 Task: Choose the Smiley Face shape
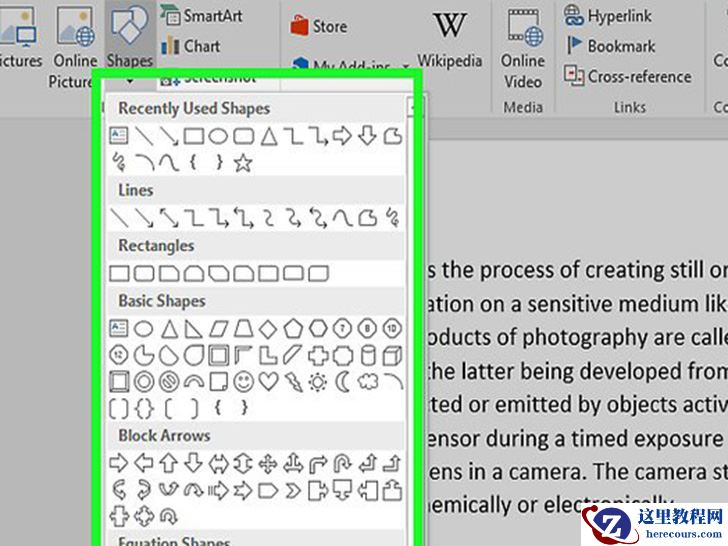coord(243,382)
